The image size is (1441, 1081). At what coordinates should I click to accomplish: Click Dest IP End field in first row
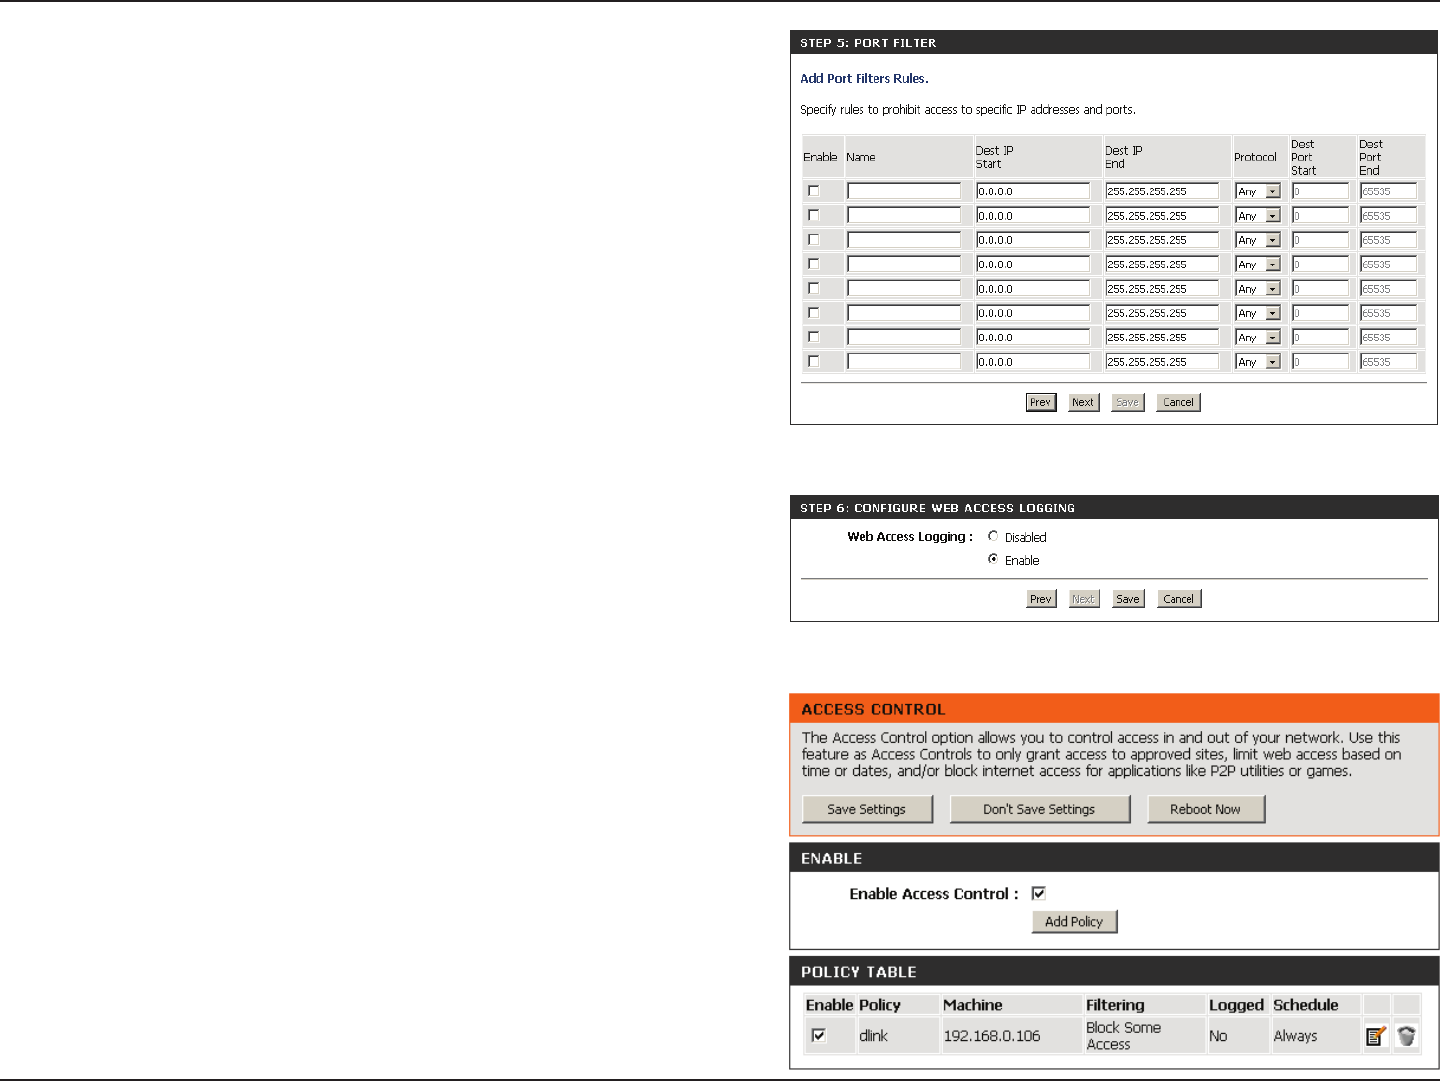click(1162, 191)
